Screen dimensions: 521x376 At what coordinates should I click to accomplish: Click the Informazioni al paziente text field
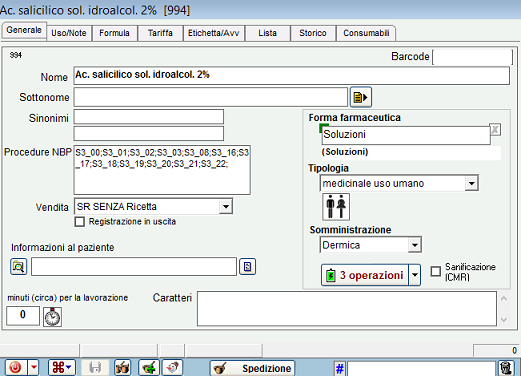pos(134,266)
